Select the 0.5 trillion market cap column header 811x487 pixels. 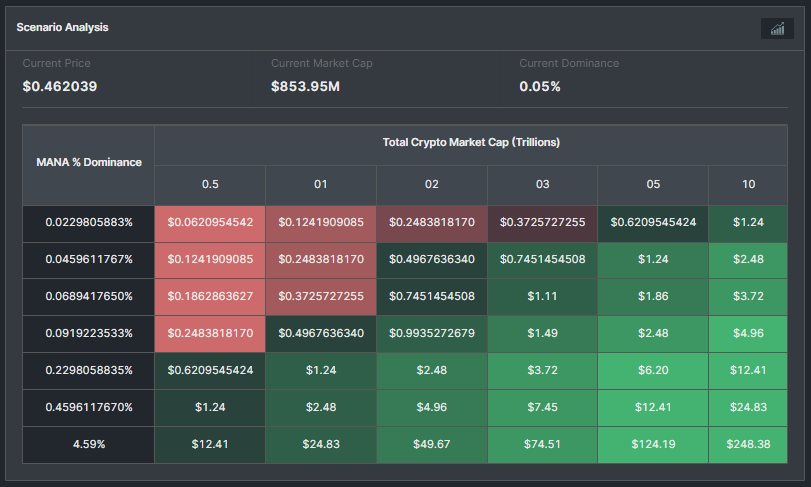click(x=210, y=185)
